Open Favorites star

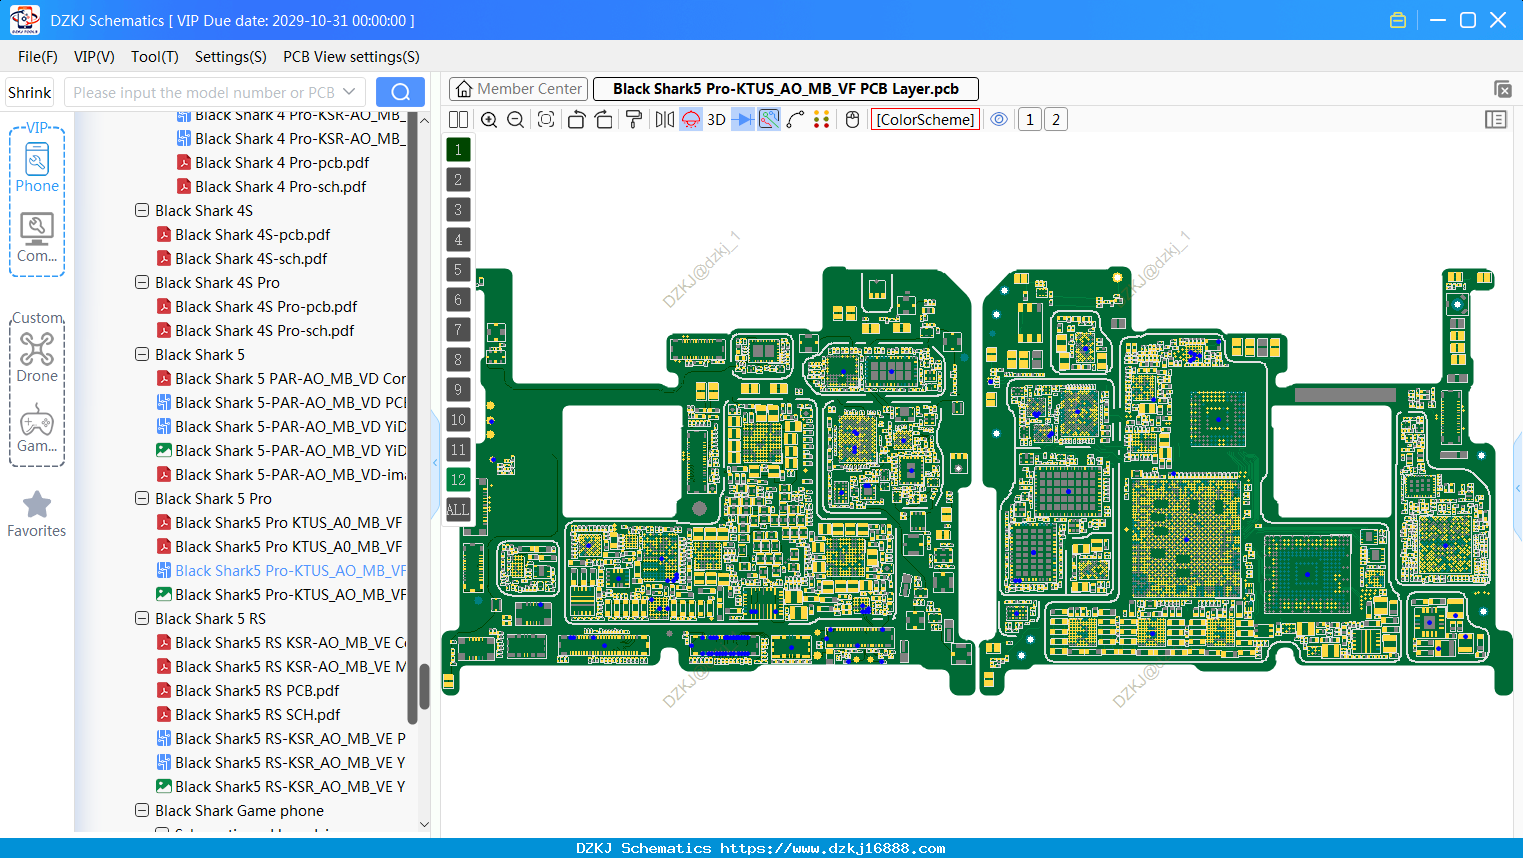(x=37, y=514)
